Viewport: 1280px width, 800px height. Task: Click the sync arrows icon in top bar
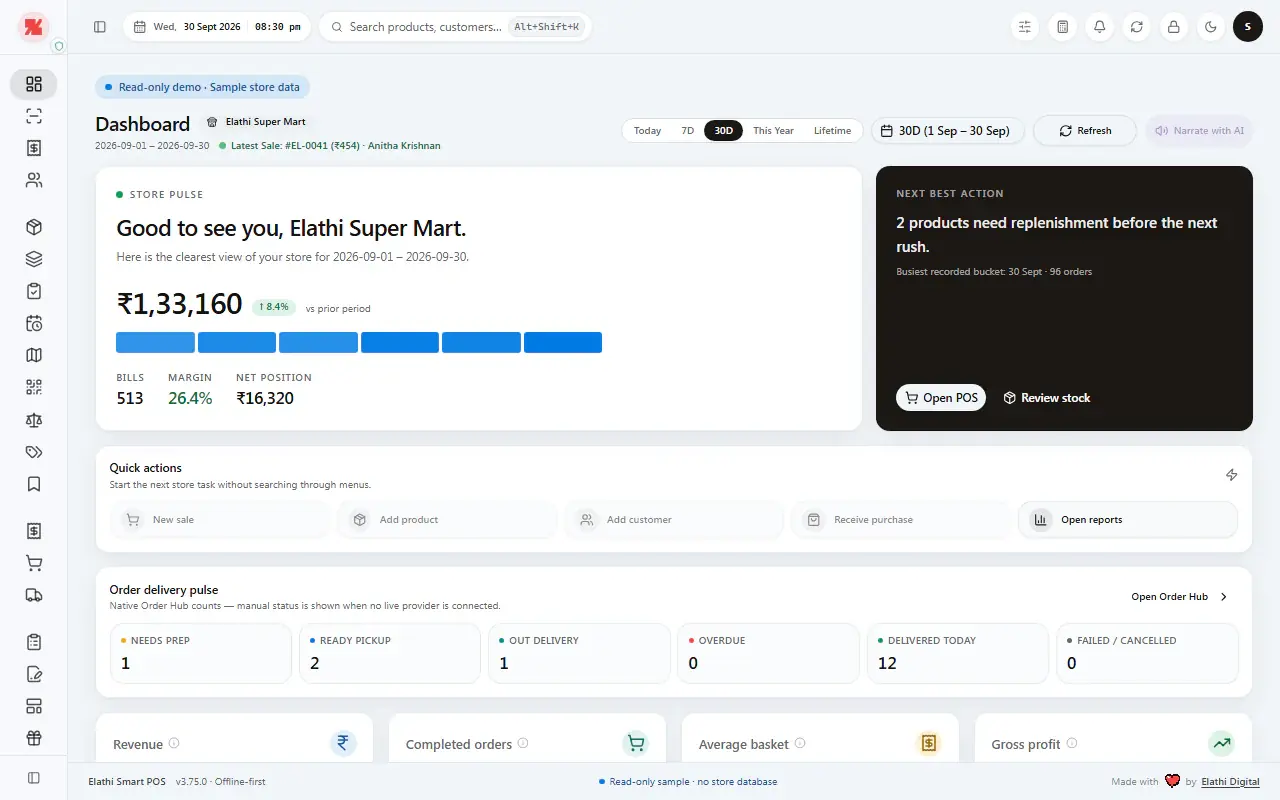click(x=1137, y=27)
